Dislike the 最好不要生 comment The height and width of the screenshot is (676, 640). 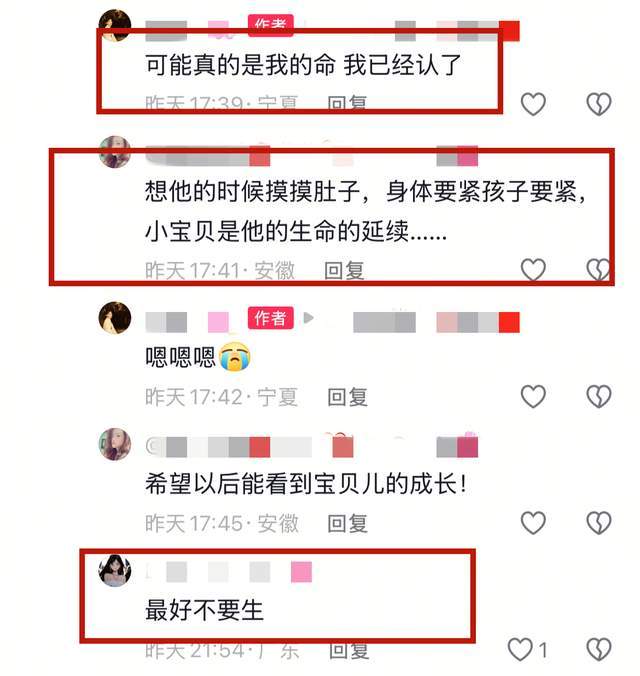pos(599,649)
